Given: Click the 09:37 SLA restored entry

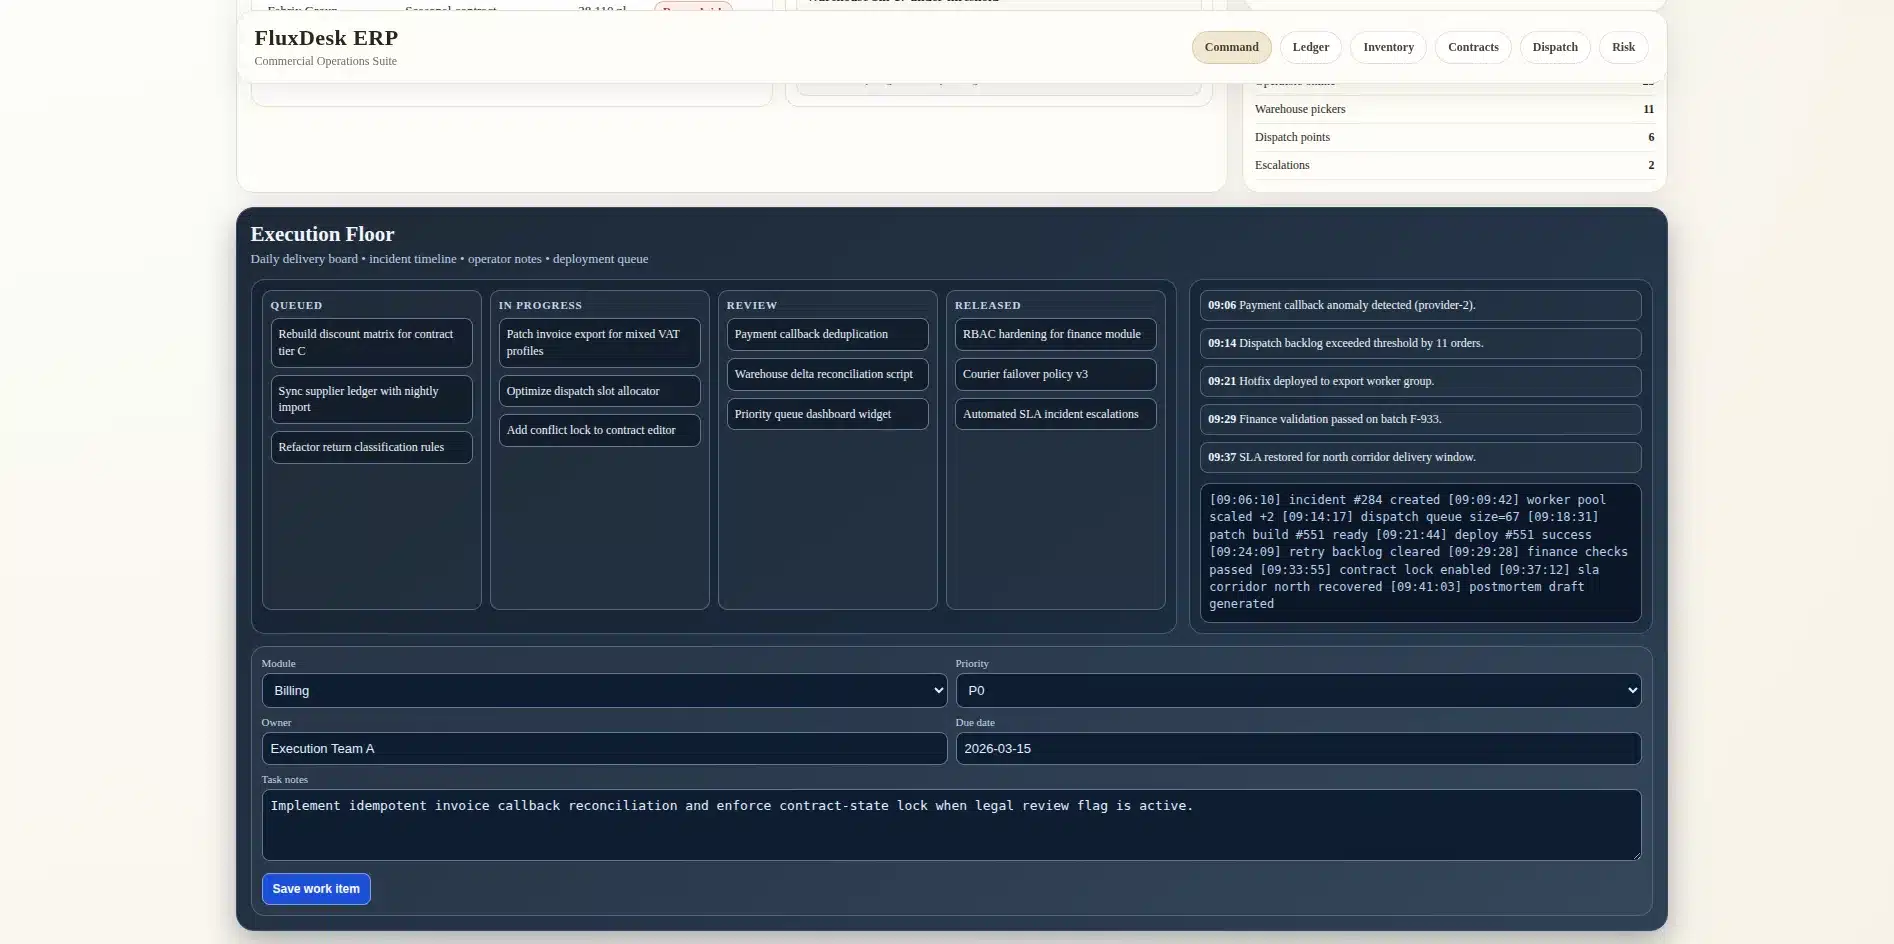Looking at the screenshot, I should (x=1420, y=457).
